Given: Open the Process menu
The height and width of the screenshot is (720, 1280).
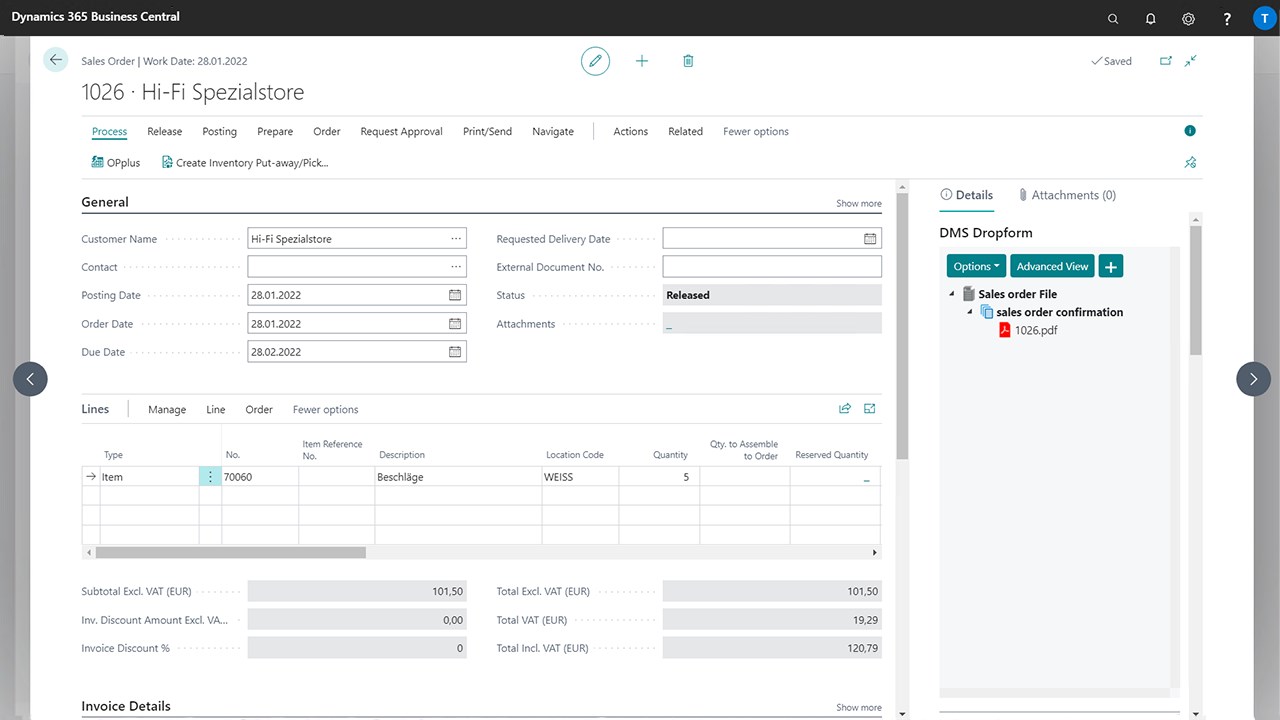Looking at the screenshot, I should pos(110,131).
